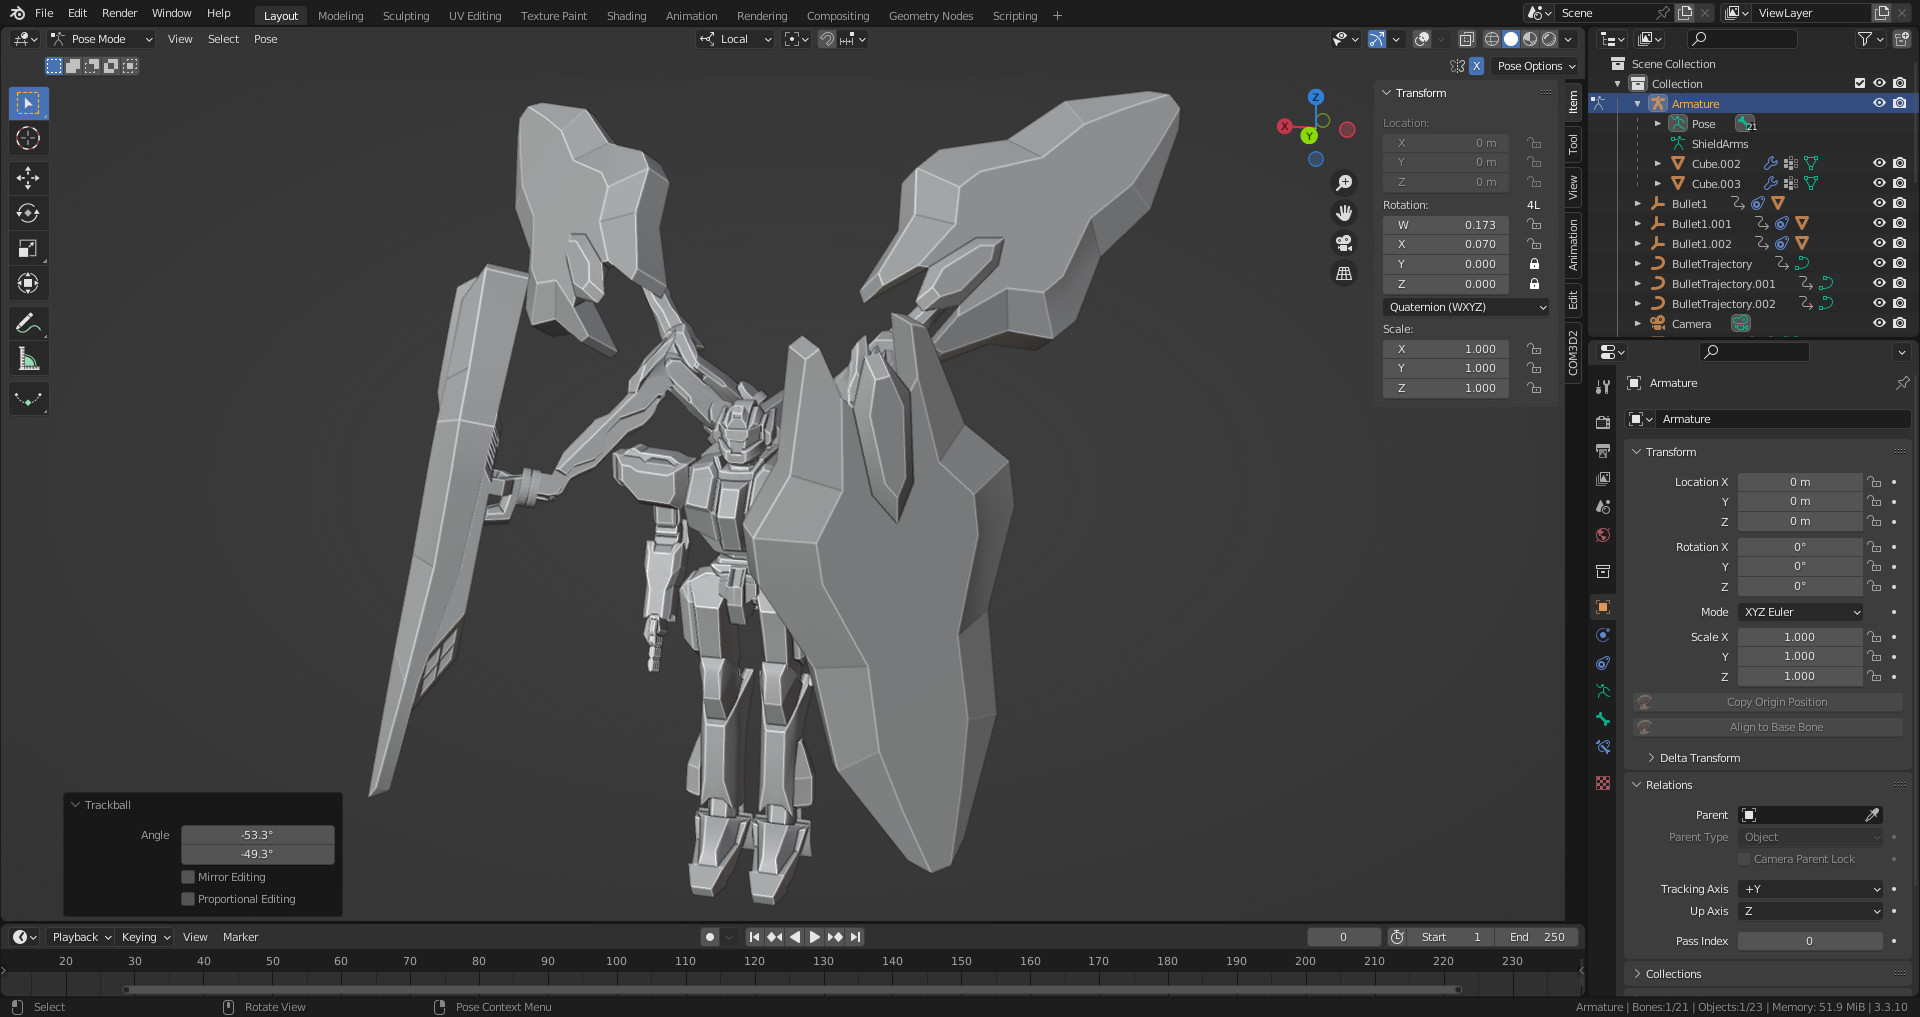1920x1017 pixels.
Task: Switch to the Geometry Nodes workspace tab
Action: pyautogui.click(x=930, y=16)
